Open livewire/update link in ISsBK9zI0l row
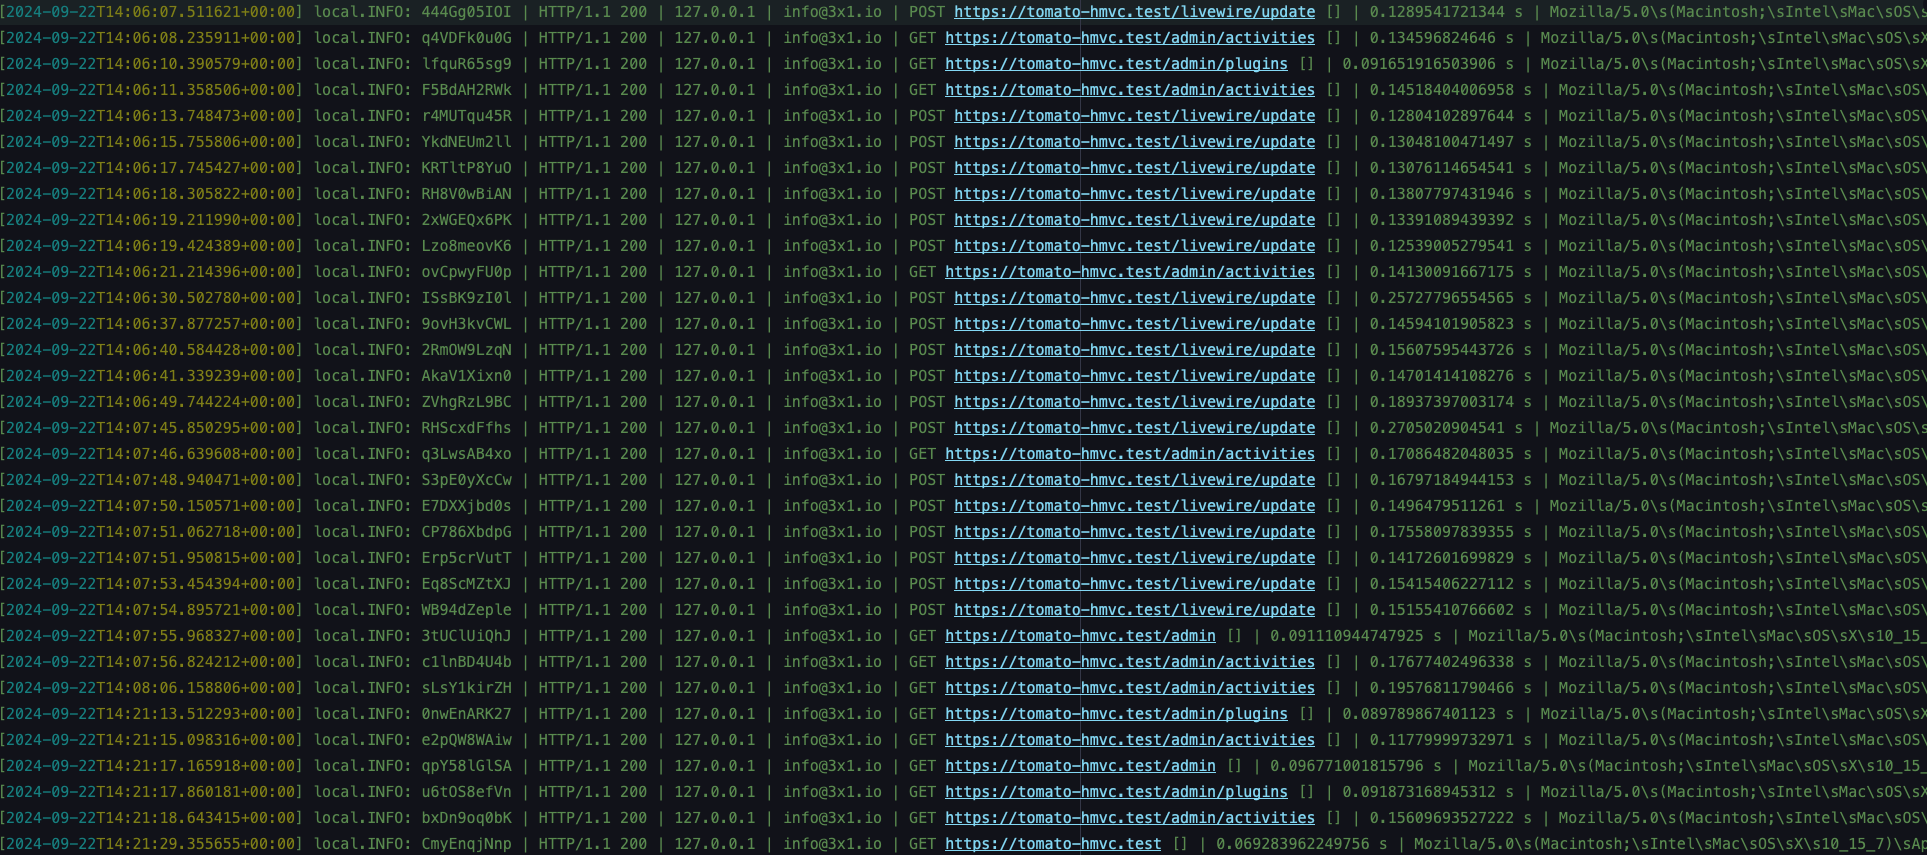This screenshot has height=855, width=1927. 1134,298
